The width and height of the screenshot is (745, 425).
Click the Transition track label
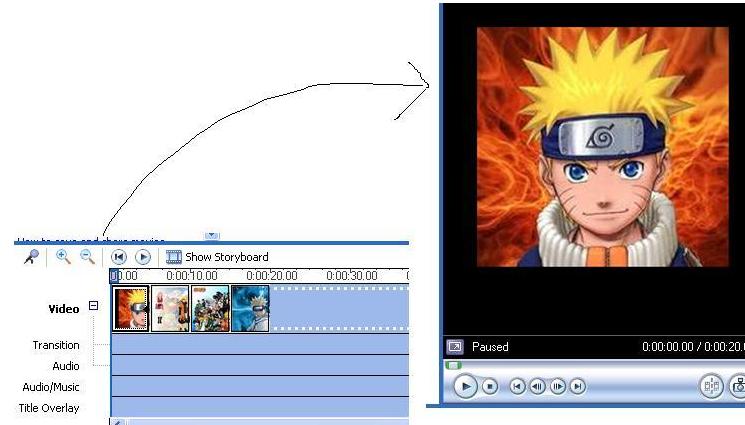[56, 345]
